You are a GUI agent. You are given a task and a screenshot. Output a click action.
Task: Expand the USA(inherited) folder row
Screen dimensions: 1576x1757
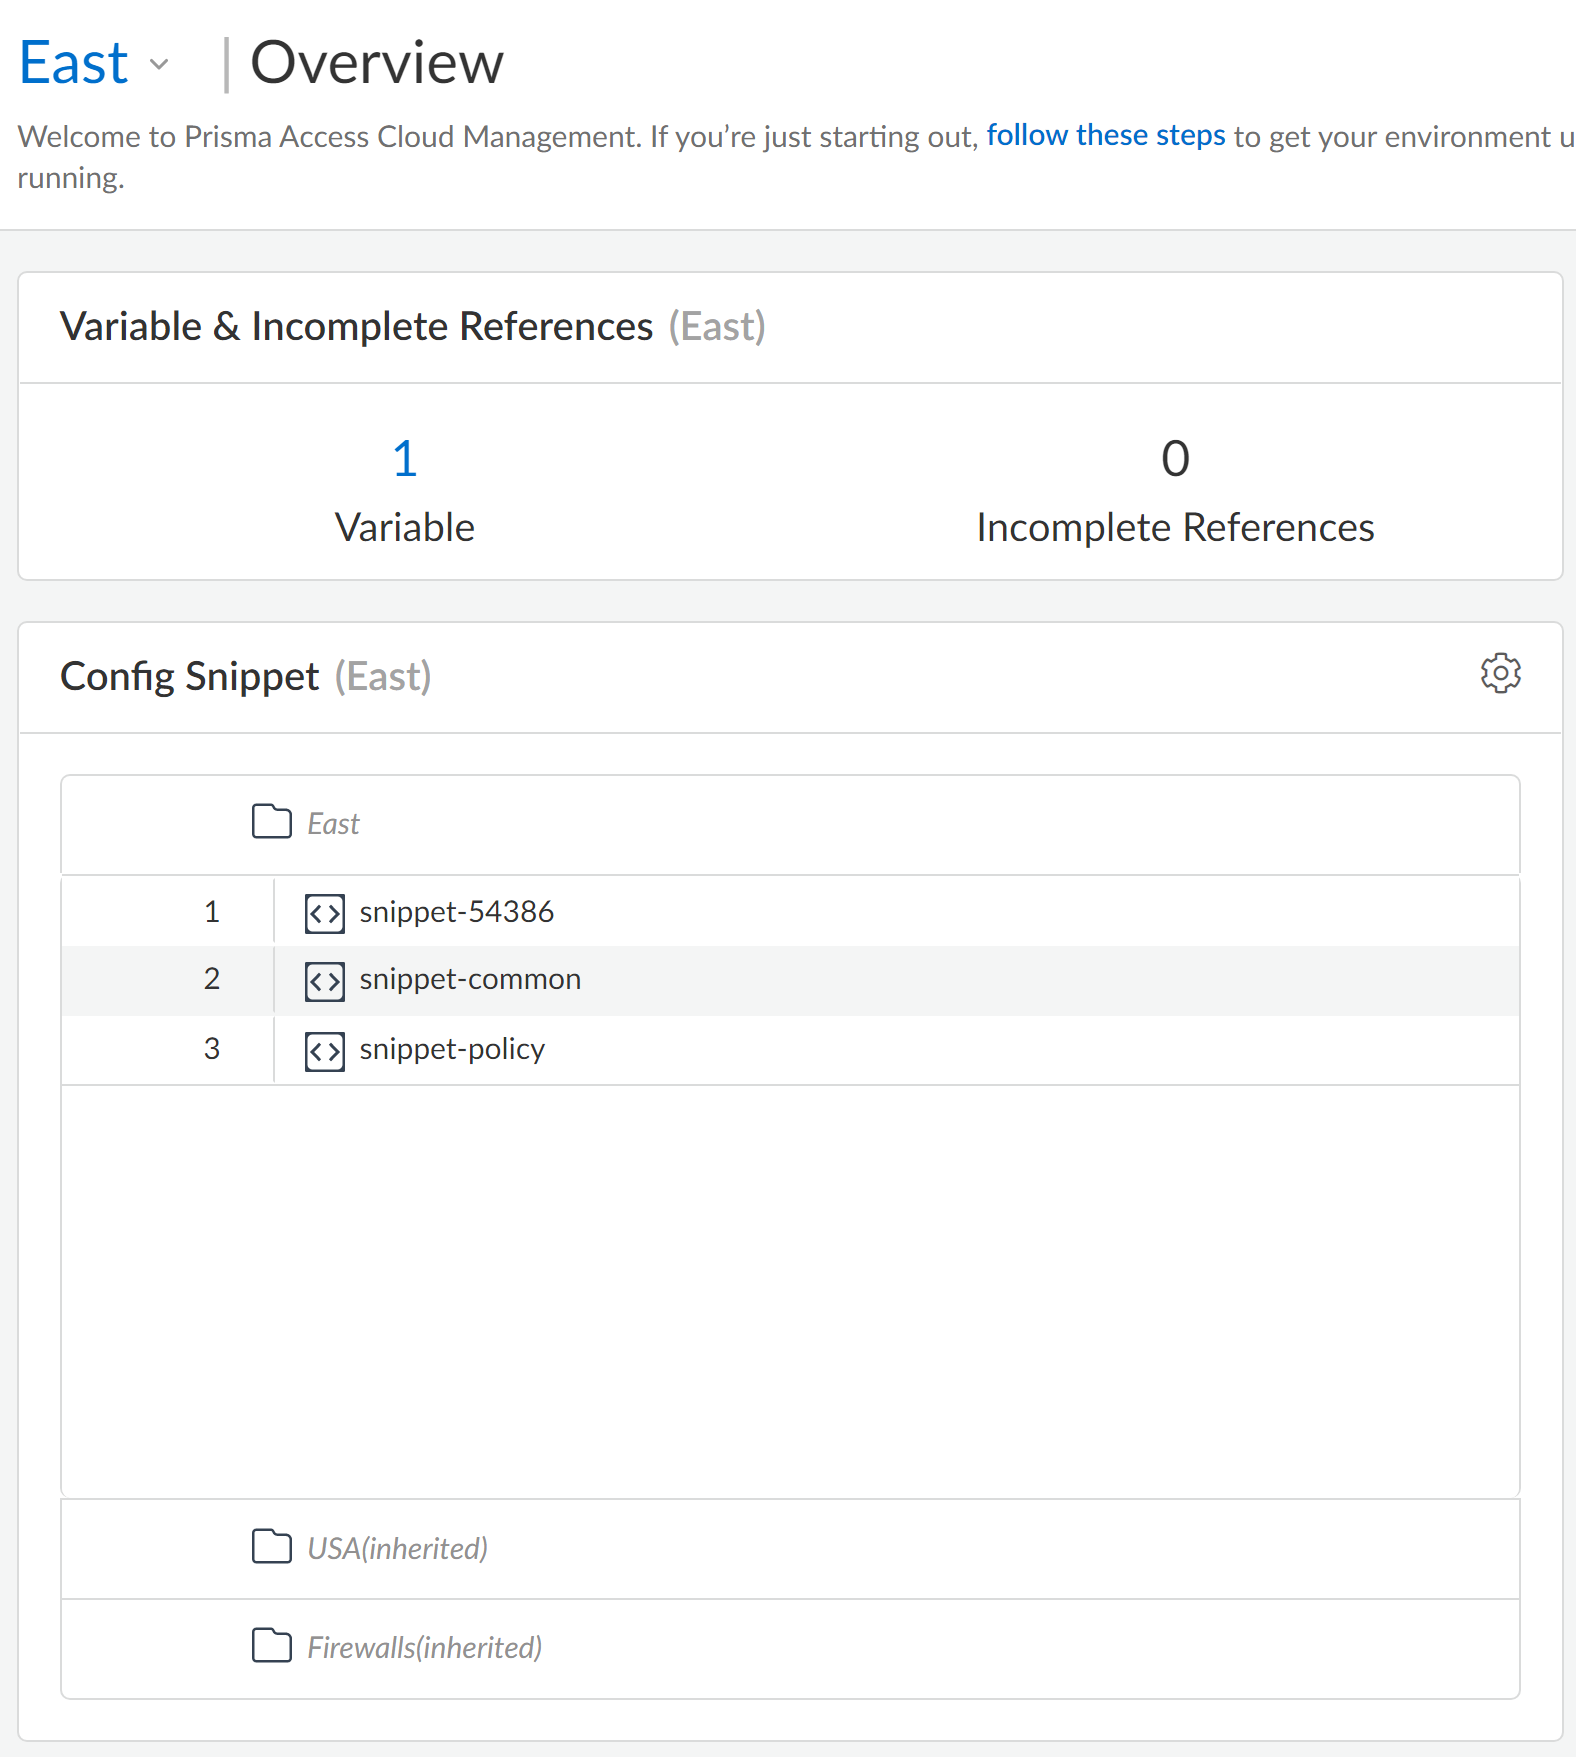click(x=397, y=1548)
